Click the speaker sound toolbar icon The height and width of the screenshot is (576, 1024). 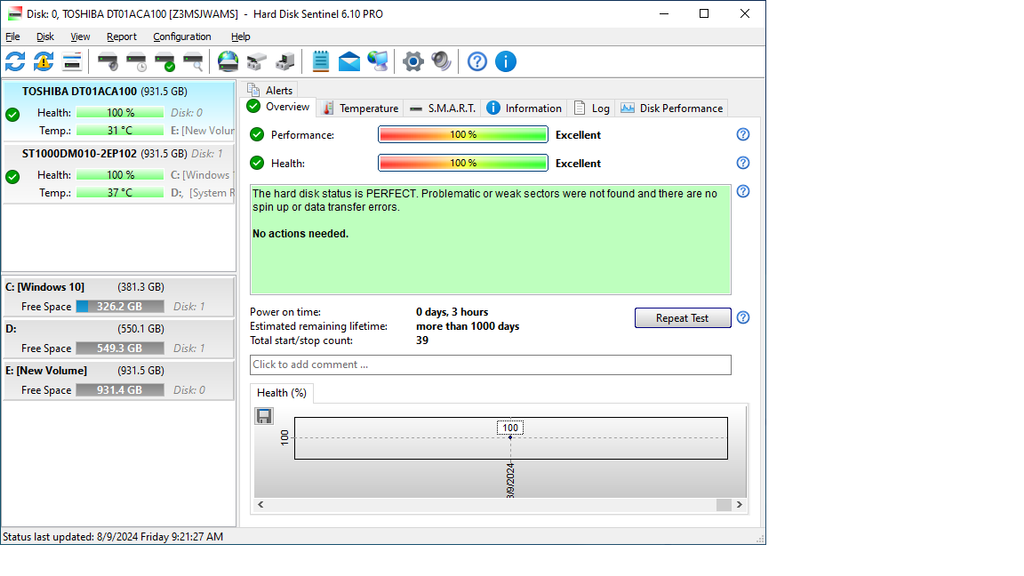click(441, 62)
